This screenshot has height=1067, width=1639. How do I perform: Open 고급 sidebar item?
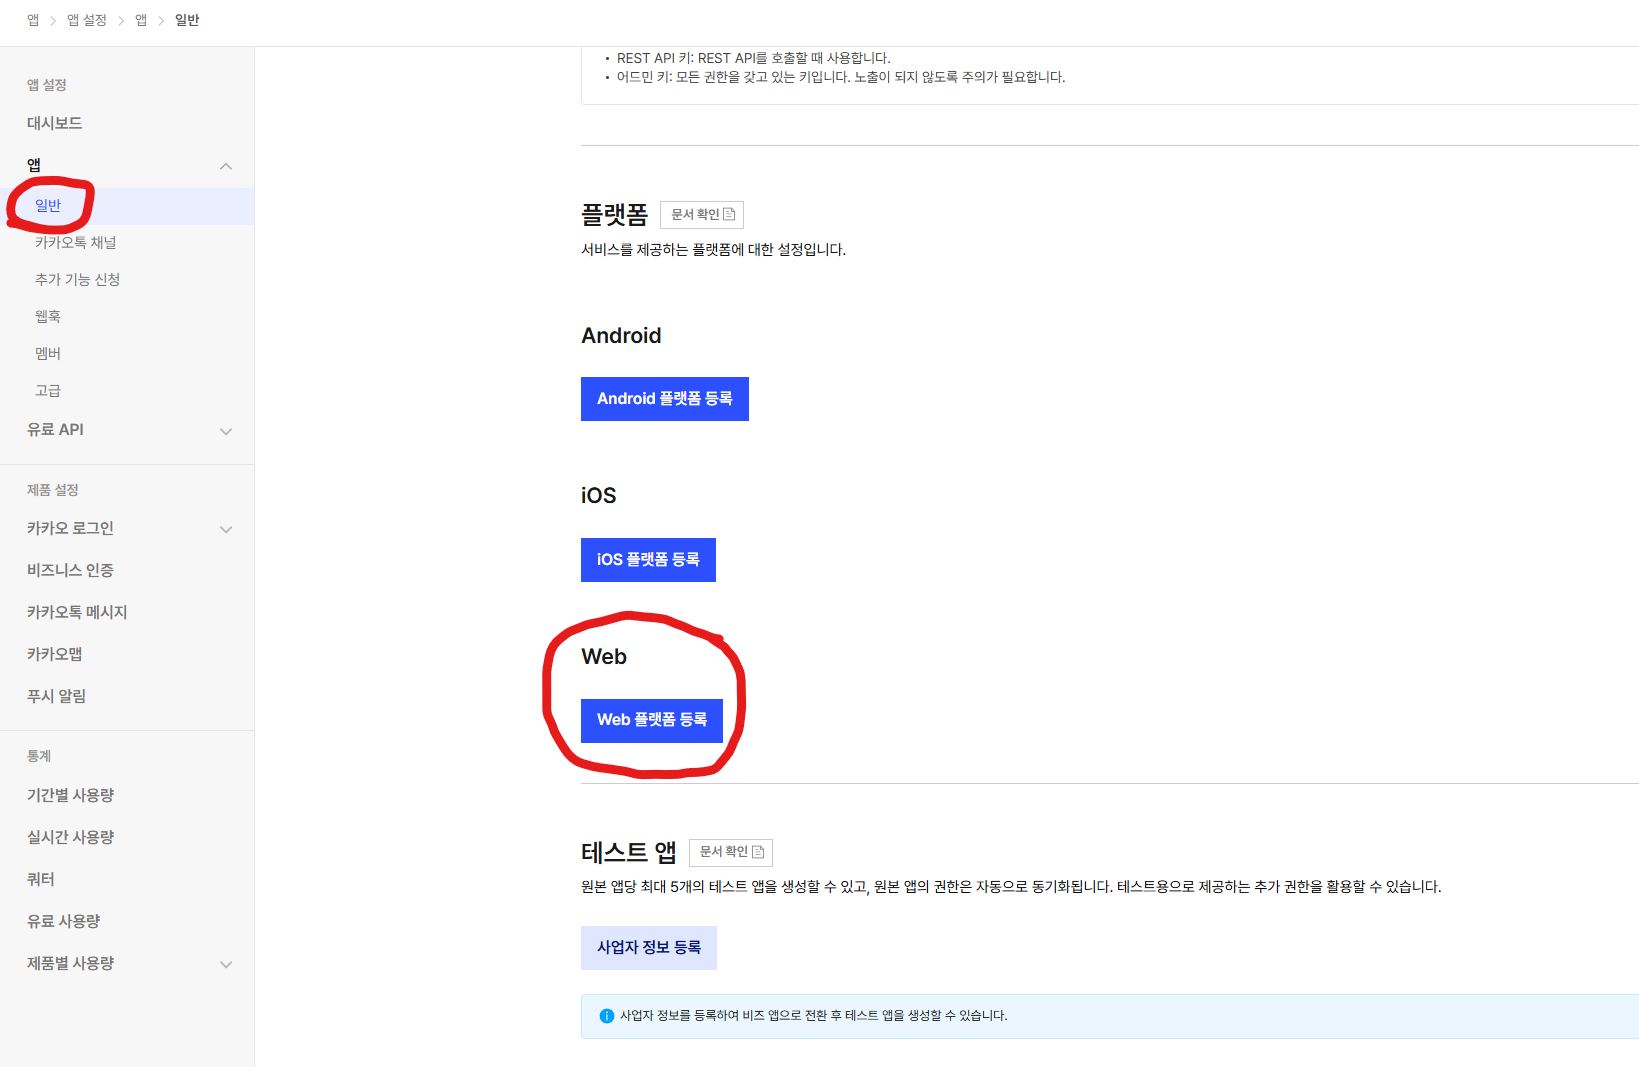click(48, 391)
